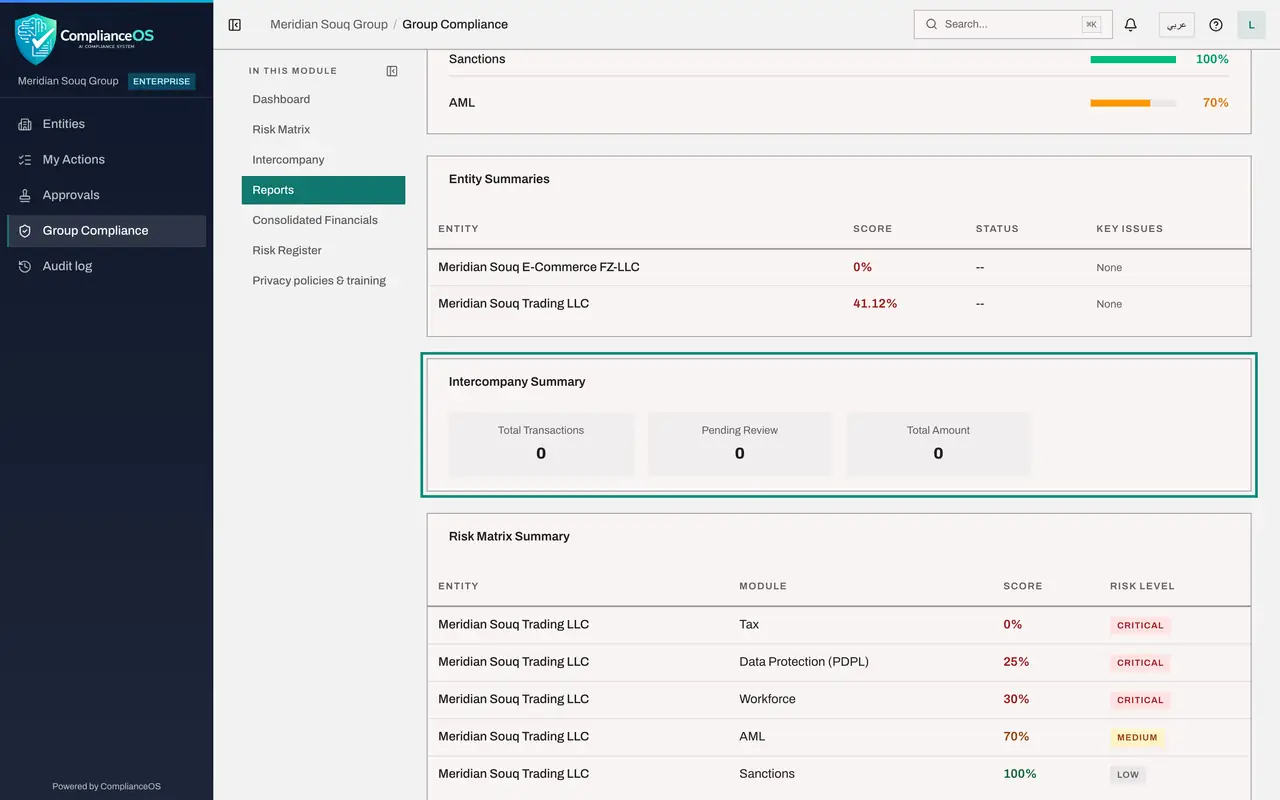The height and width of the screenshot is (800, 1280).
Task: Click the Data Protection (PDPL) module cell
Action: click(x=804, y=662)
